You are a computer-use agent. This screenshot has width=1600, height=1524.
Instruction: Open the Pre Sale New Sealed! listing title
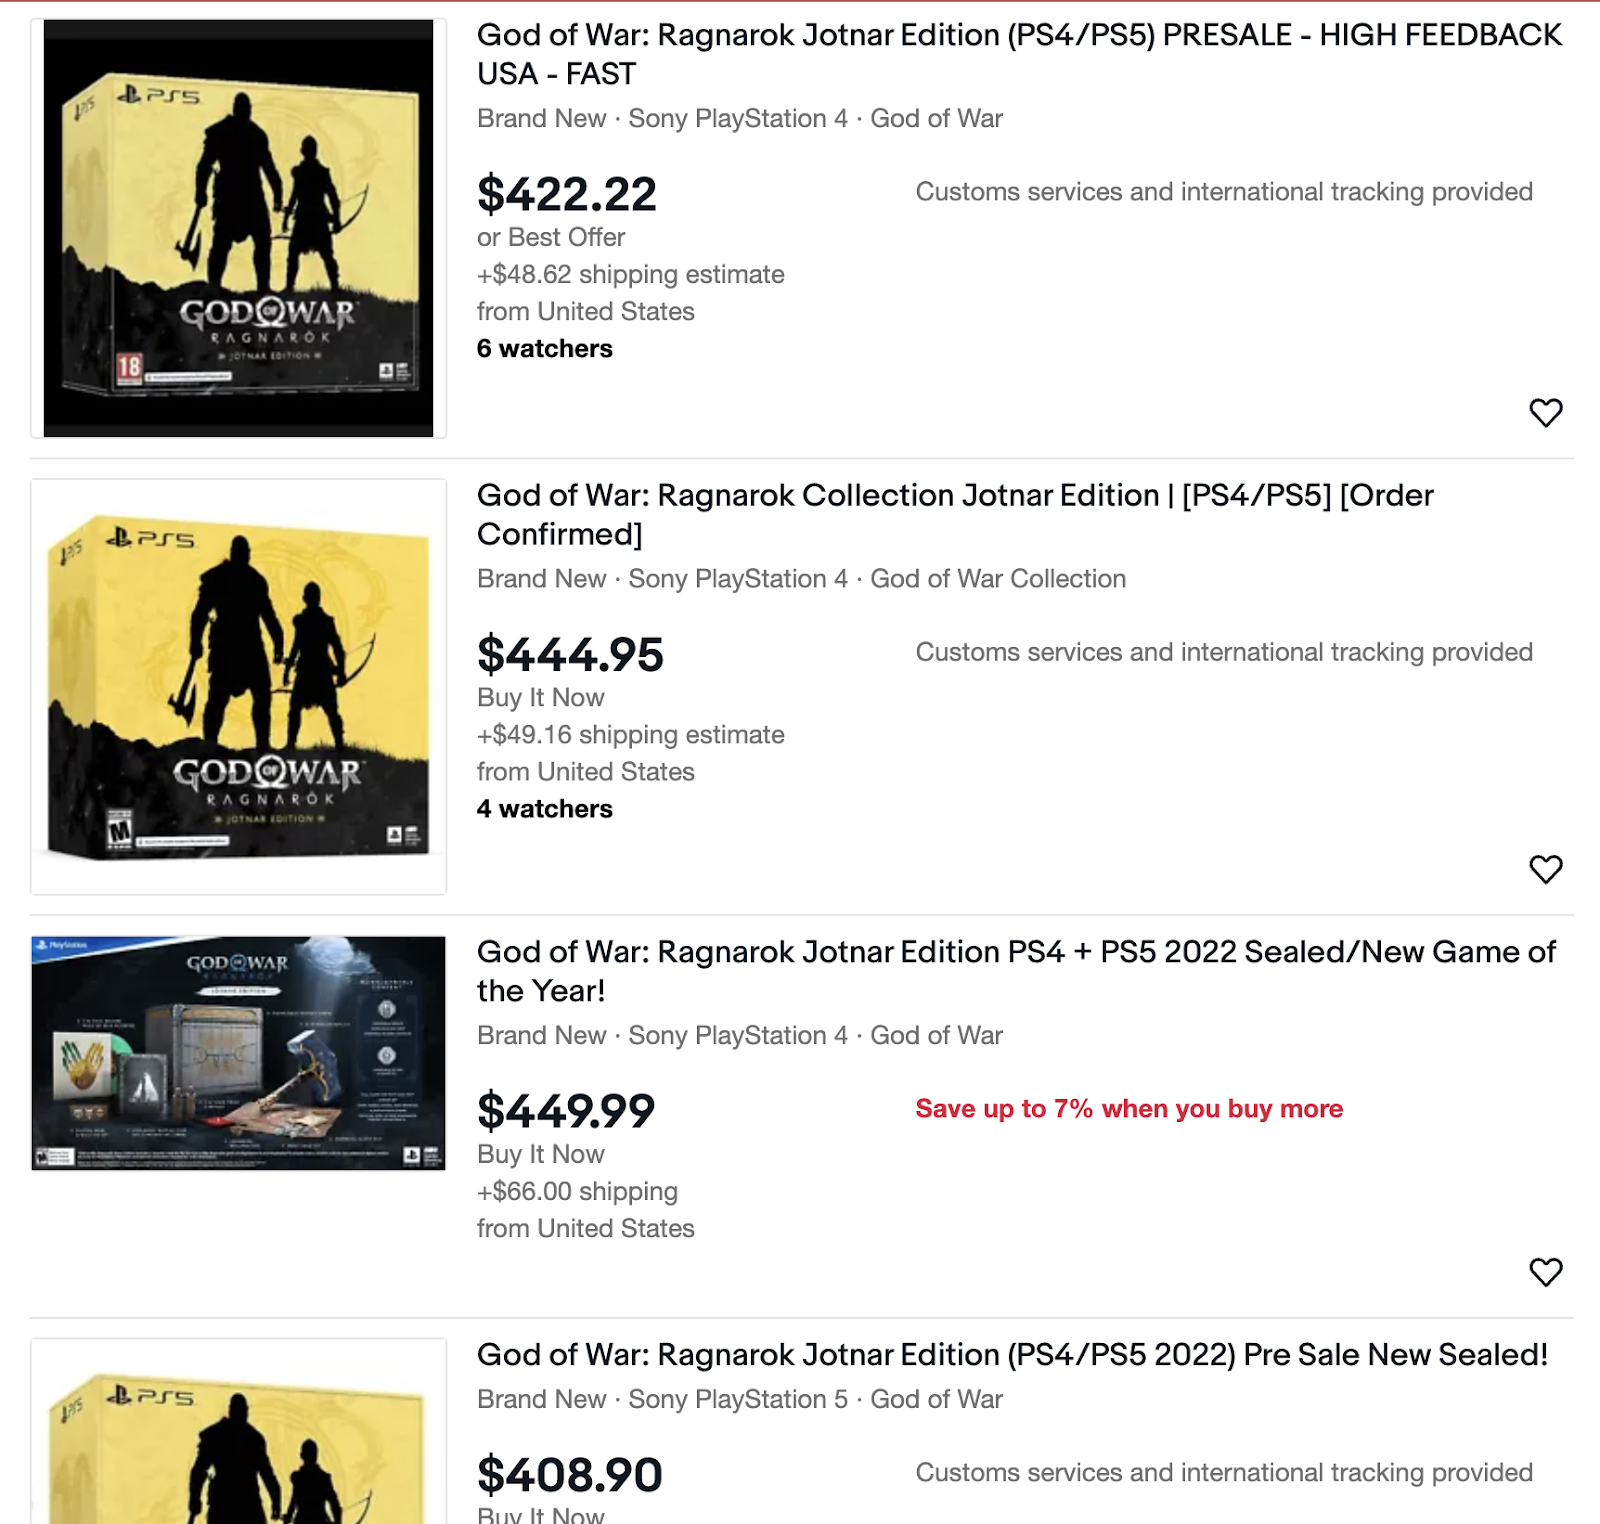tap(1012, 1354)
